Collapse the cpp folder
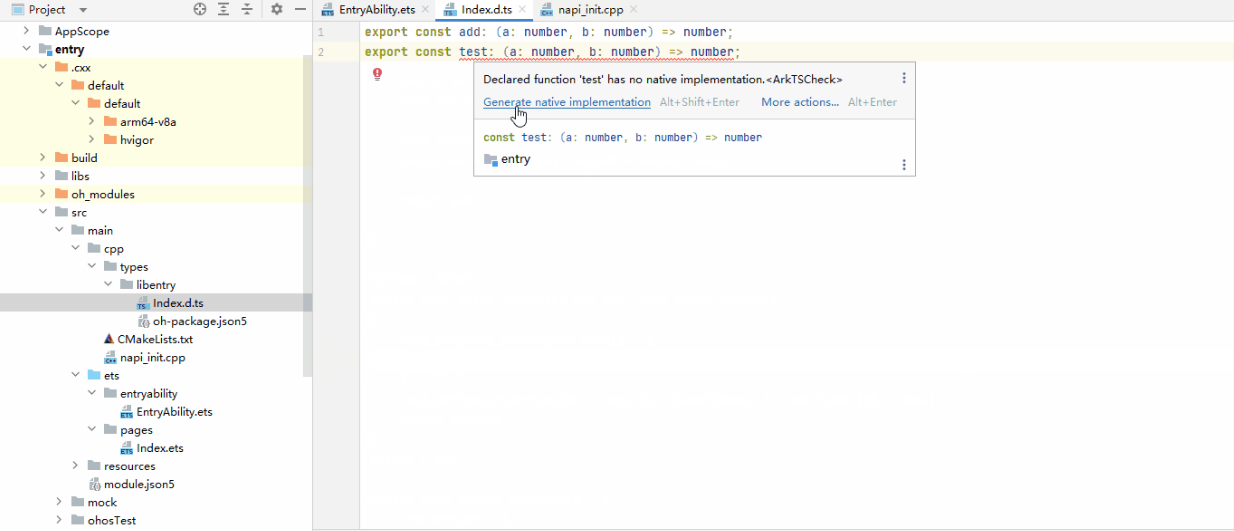Image resolution: width=1234 pixels, height=531 pixels. pos(76,249)
